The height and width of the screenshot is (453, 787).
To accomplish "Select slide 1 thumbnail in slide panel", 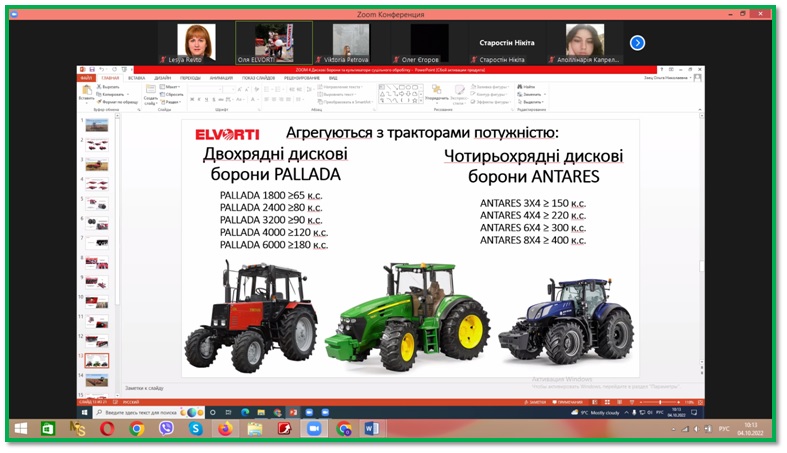I will [97, 125].
